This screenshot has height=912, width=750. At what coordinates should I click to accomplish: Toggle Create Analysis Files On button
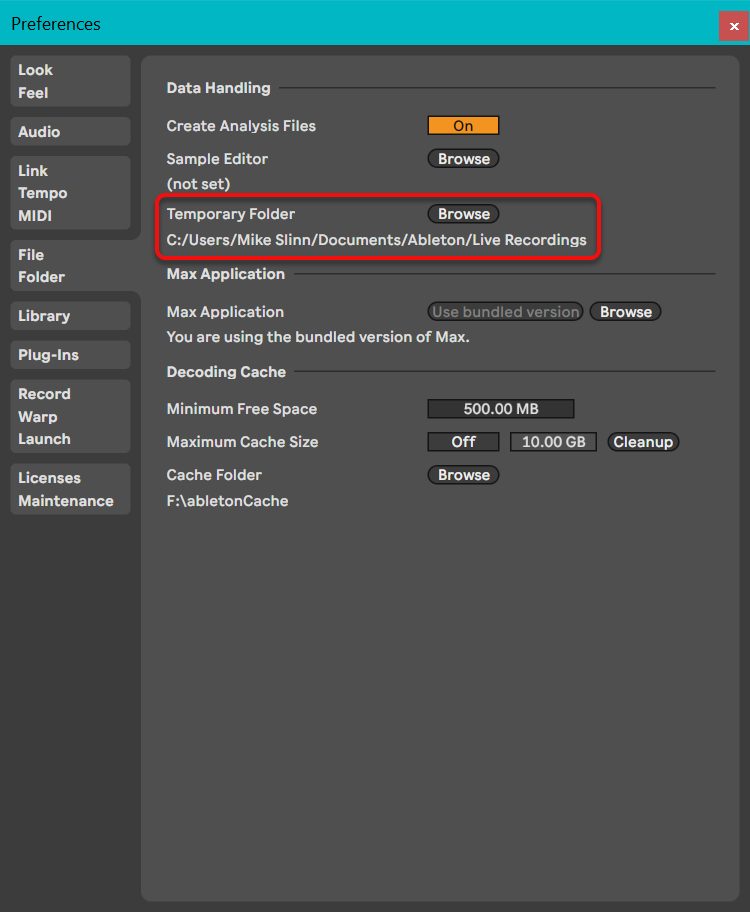(463, 126)
